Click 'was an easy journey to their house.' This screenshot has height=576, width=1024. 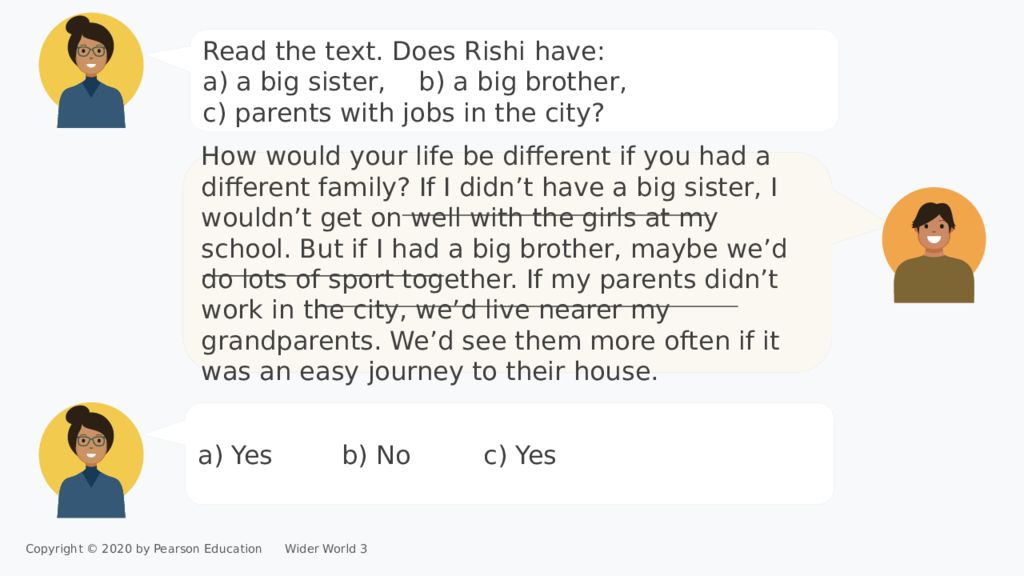coord(429,372)
